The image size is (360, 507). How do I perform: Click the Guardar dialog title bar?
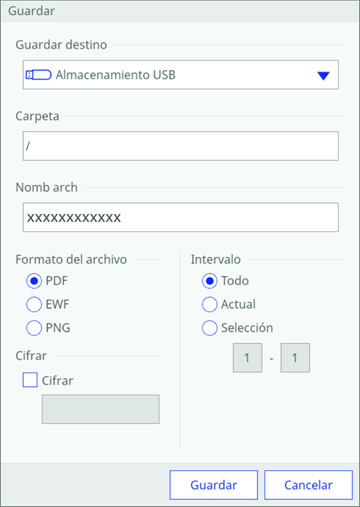click(180, 11)
